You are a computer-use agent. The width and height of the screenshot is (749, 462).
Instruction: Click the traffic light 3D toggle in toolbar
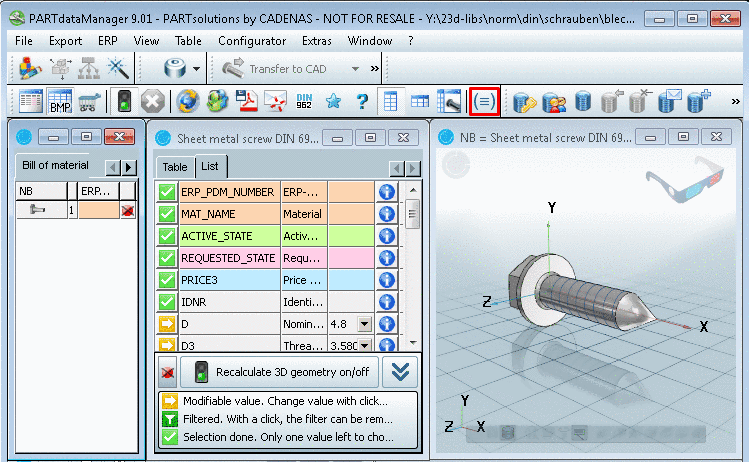coord(124,101)
